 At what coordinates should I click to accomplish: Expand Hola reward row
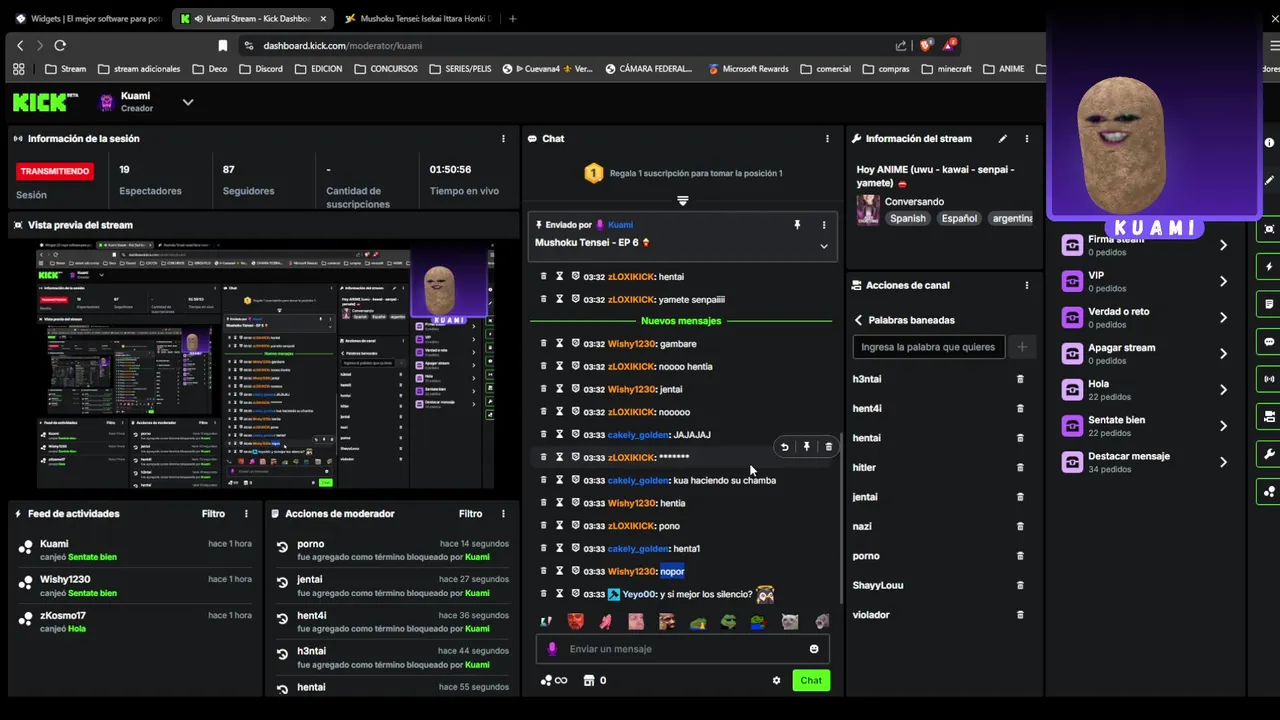(x=1223, y=389)
